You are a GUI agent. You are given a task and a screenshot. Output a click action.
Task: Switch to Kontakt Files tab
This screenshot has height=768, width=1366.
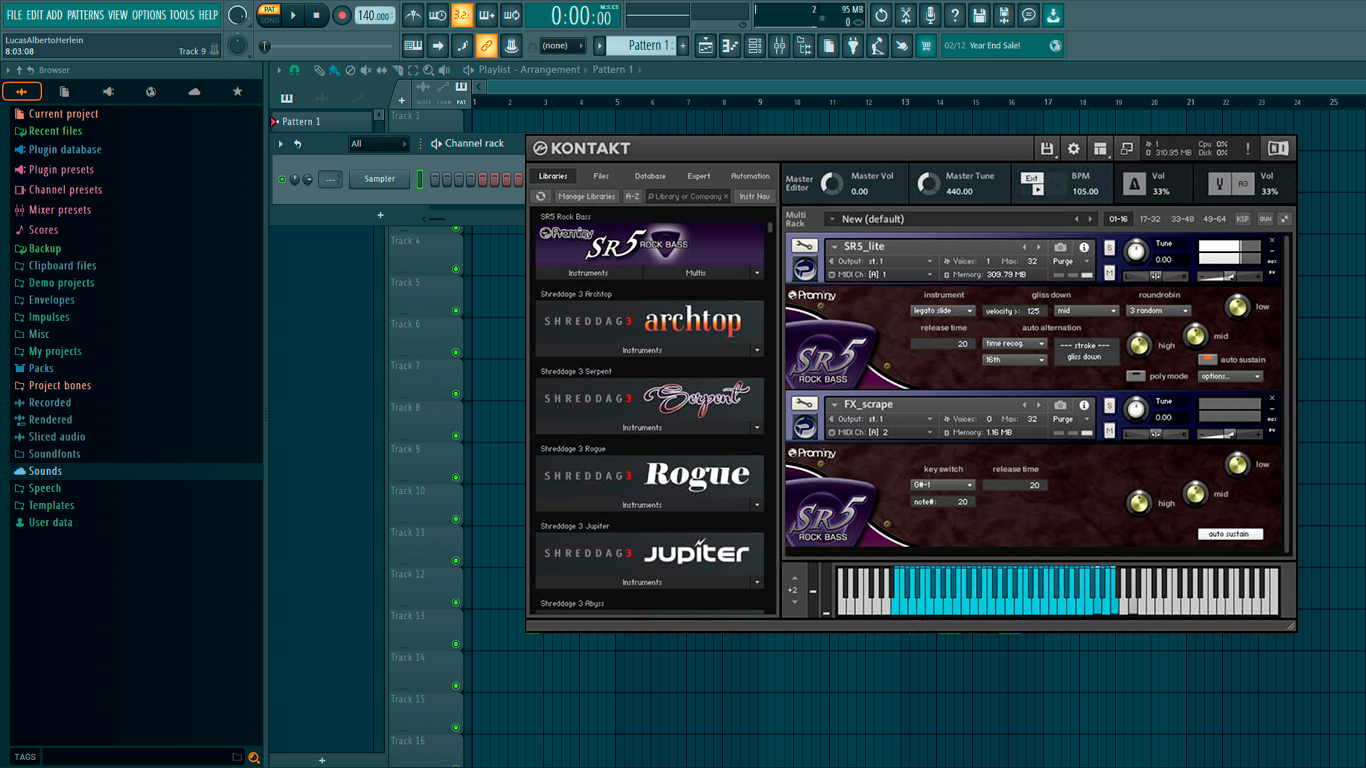[x=601, y=176]
